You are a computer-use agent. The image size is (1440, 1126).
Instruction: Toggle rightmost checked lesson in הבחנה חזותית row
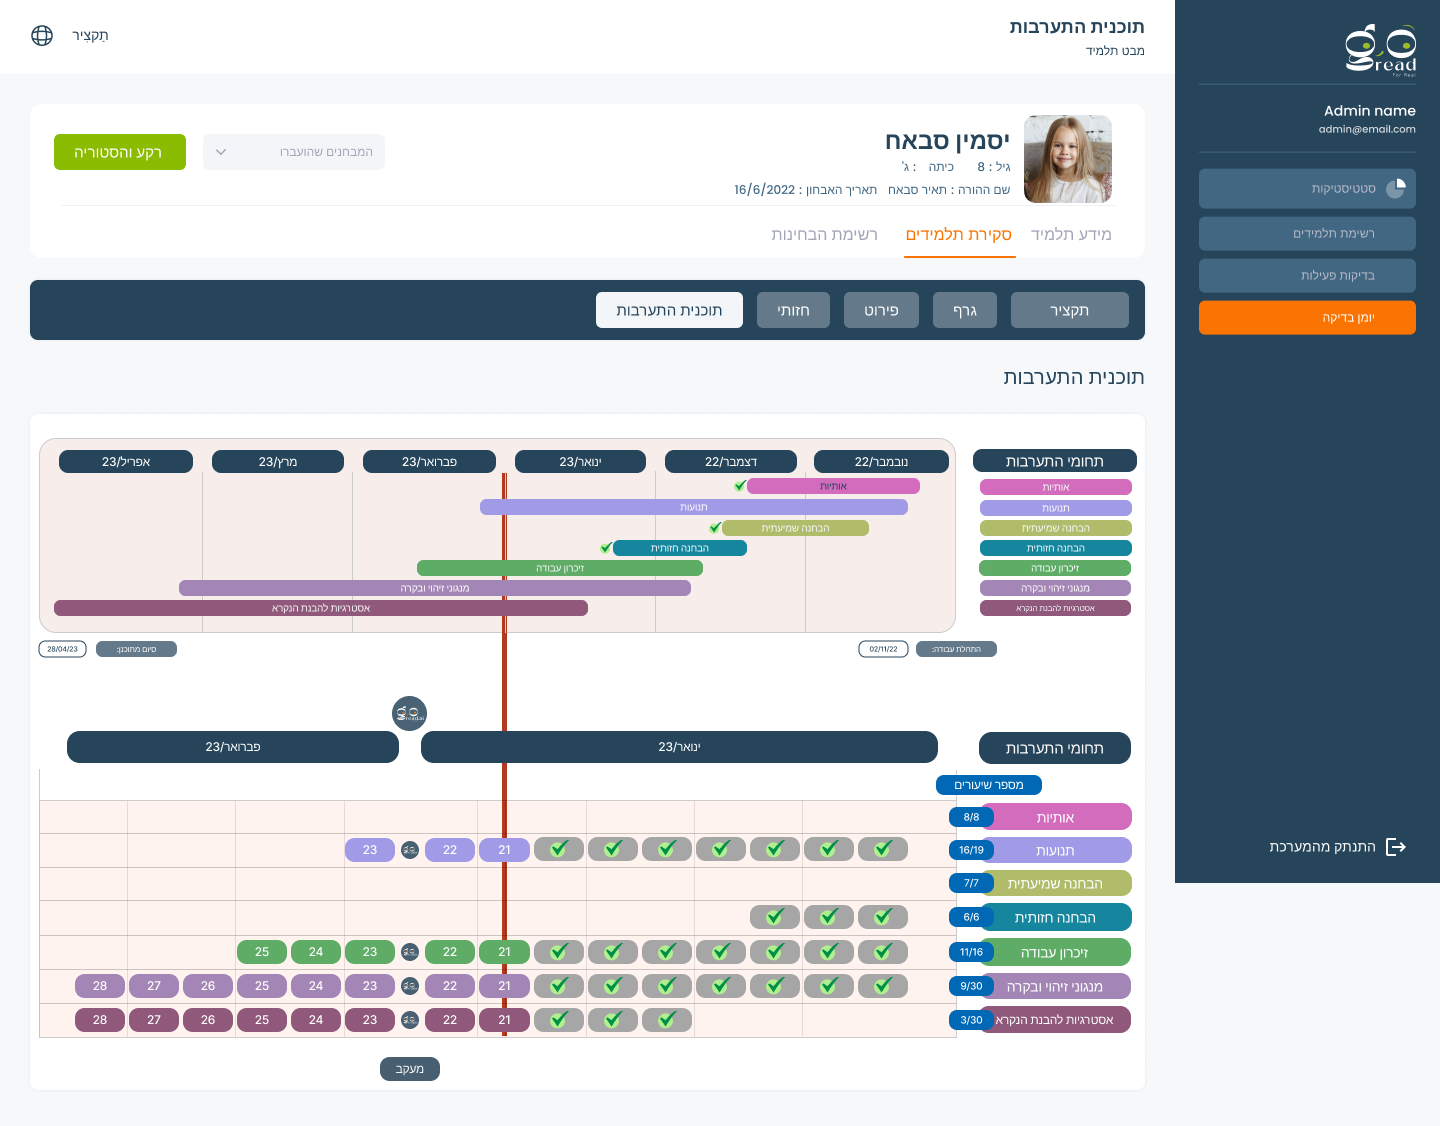[882, 917]
